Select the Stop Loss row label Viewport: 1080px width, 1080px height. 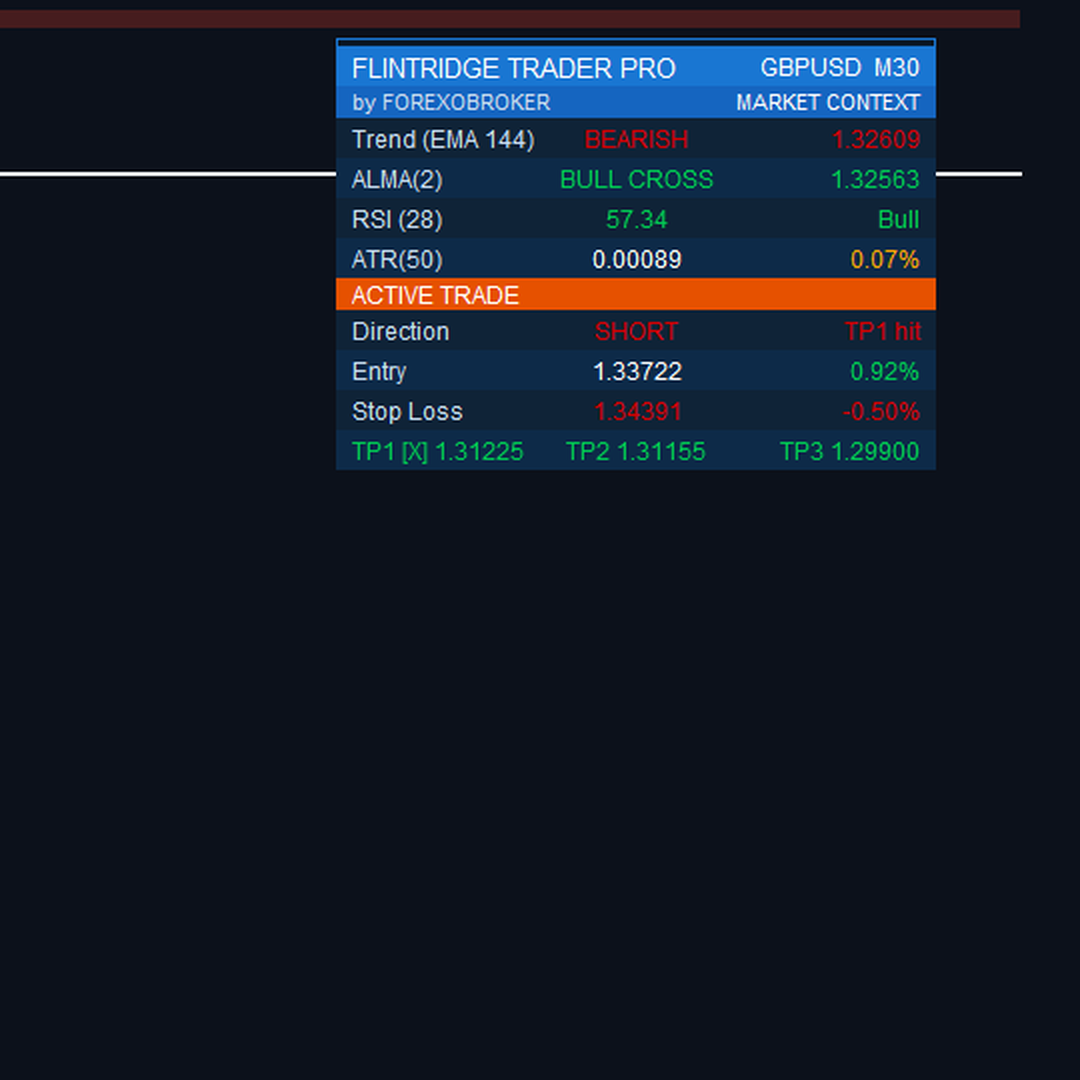point(407,412)
